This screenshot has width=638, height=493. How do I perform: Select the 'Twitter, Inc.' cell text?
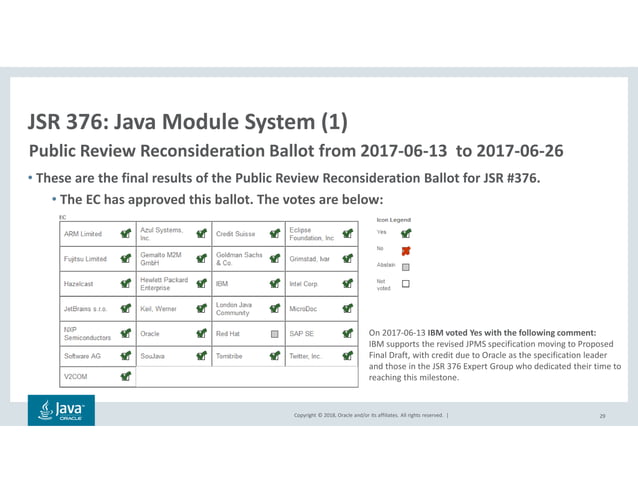point(305,356)
